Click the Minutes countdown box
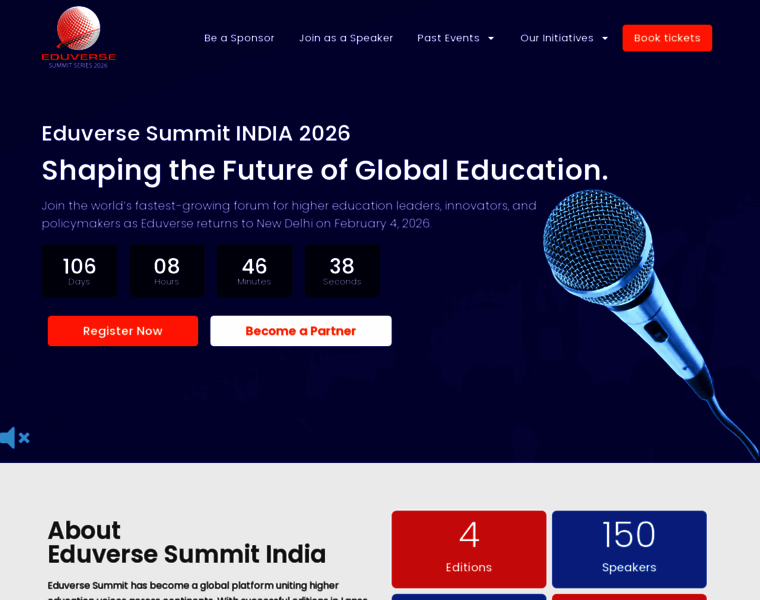The height and width of the screenshot is (600, 760). pyautogui.click(x=254, y=271)
